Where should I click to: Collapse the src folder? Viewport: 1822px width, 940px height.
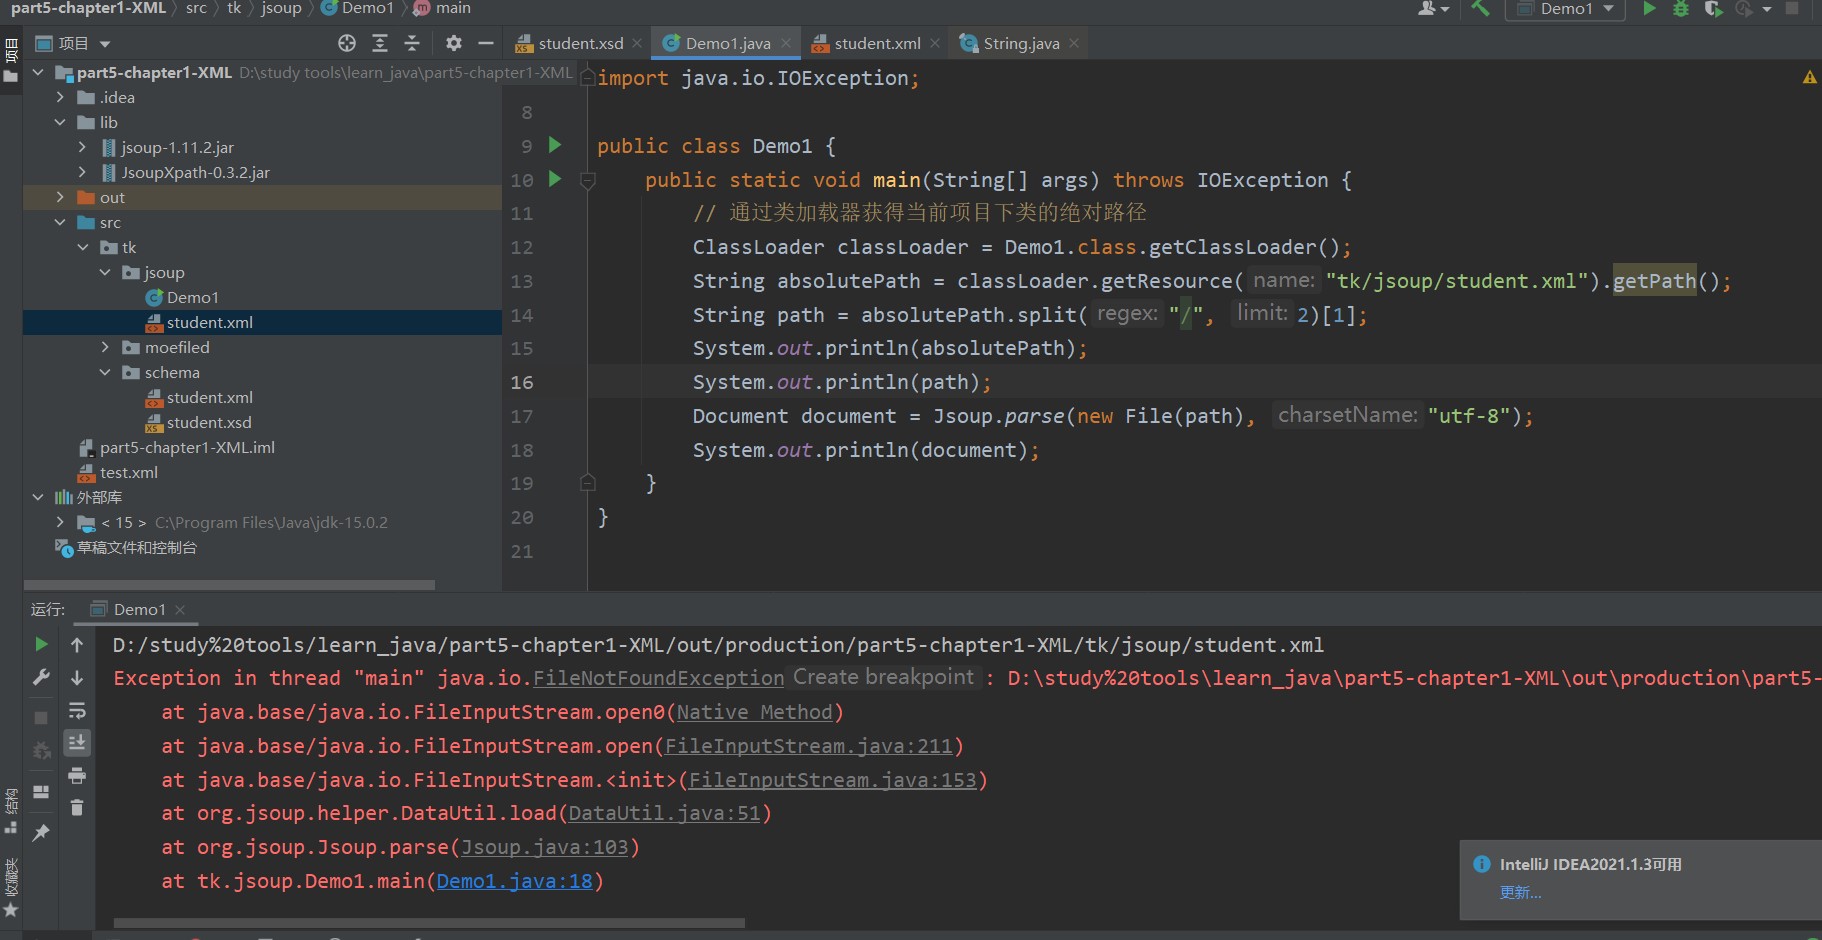(60, 222)
